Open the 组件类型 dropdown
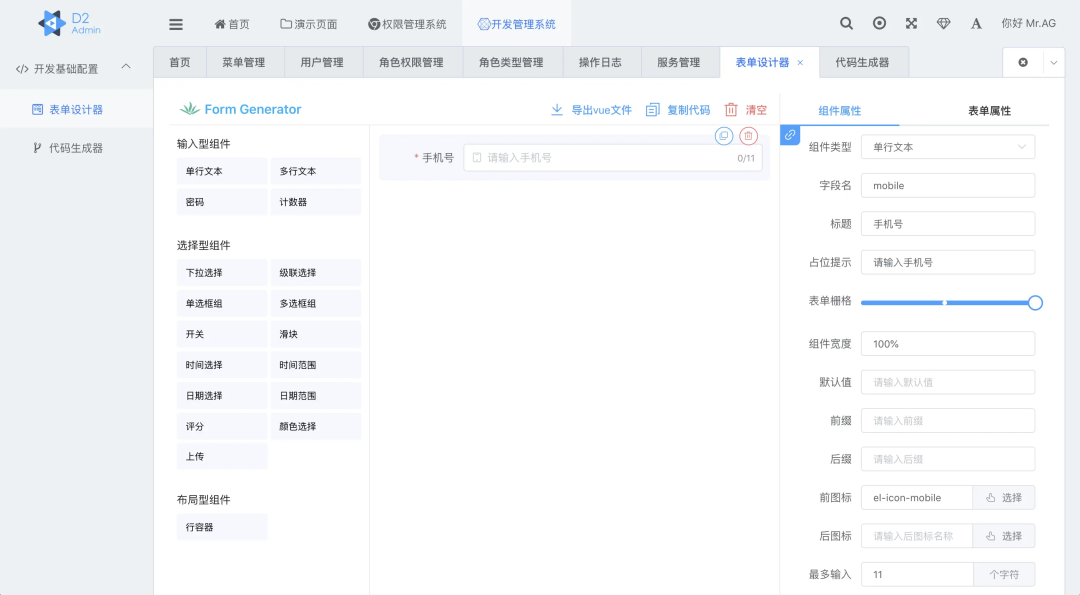Viewport: 1080px width, 595px height. [947, 147]
